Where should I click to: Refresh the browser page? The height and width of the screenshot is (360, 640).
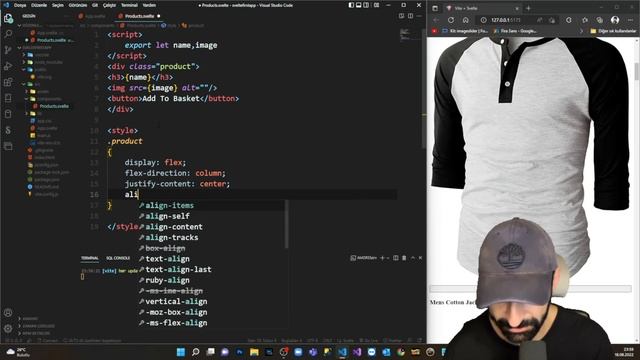click(451, 20)
